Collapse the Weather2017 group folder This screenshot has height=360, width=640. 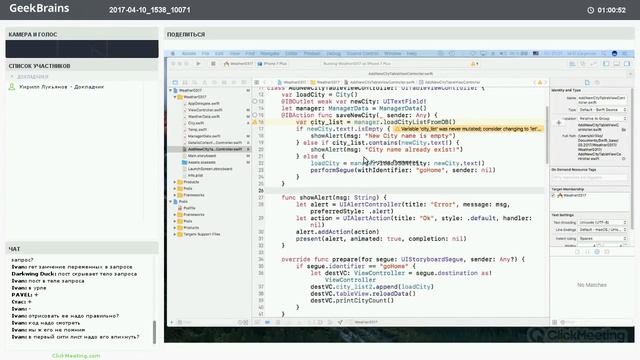point(175,97)
